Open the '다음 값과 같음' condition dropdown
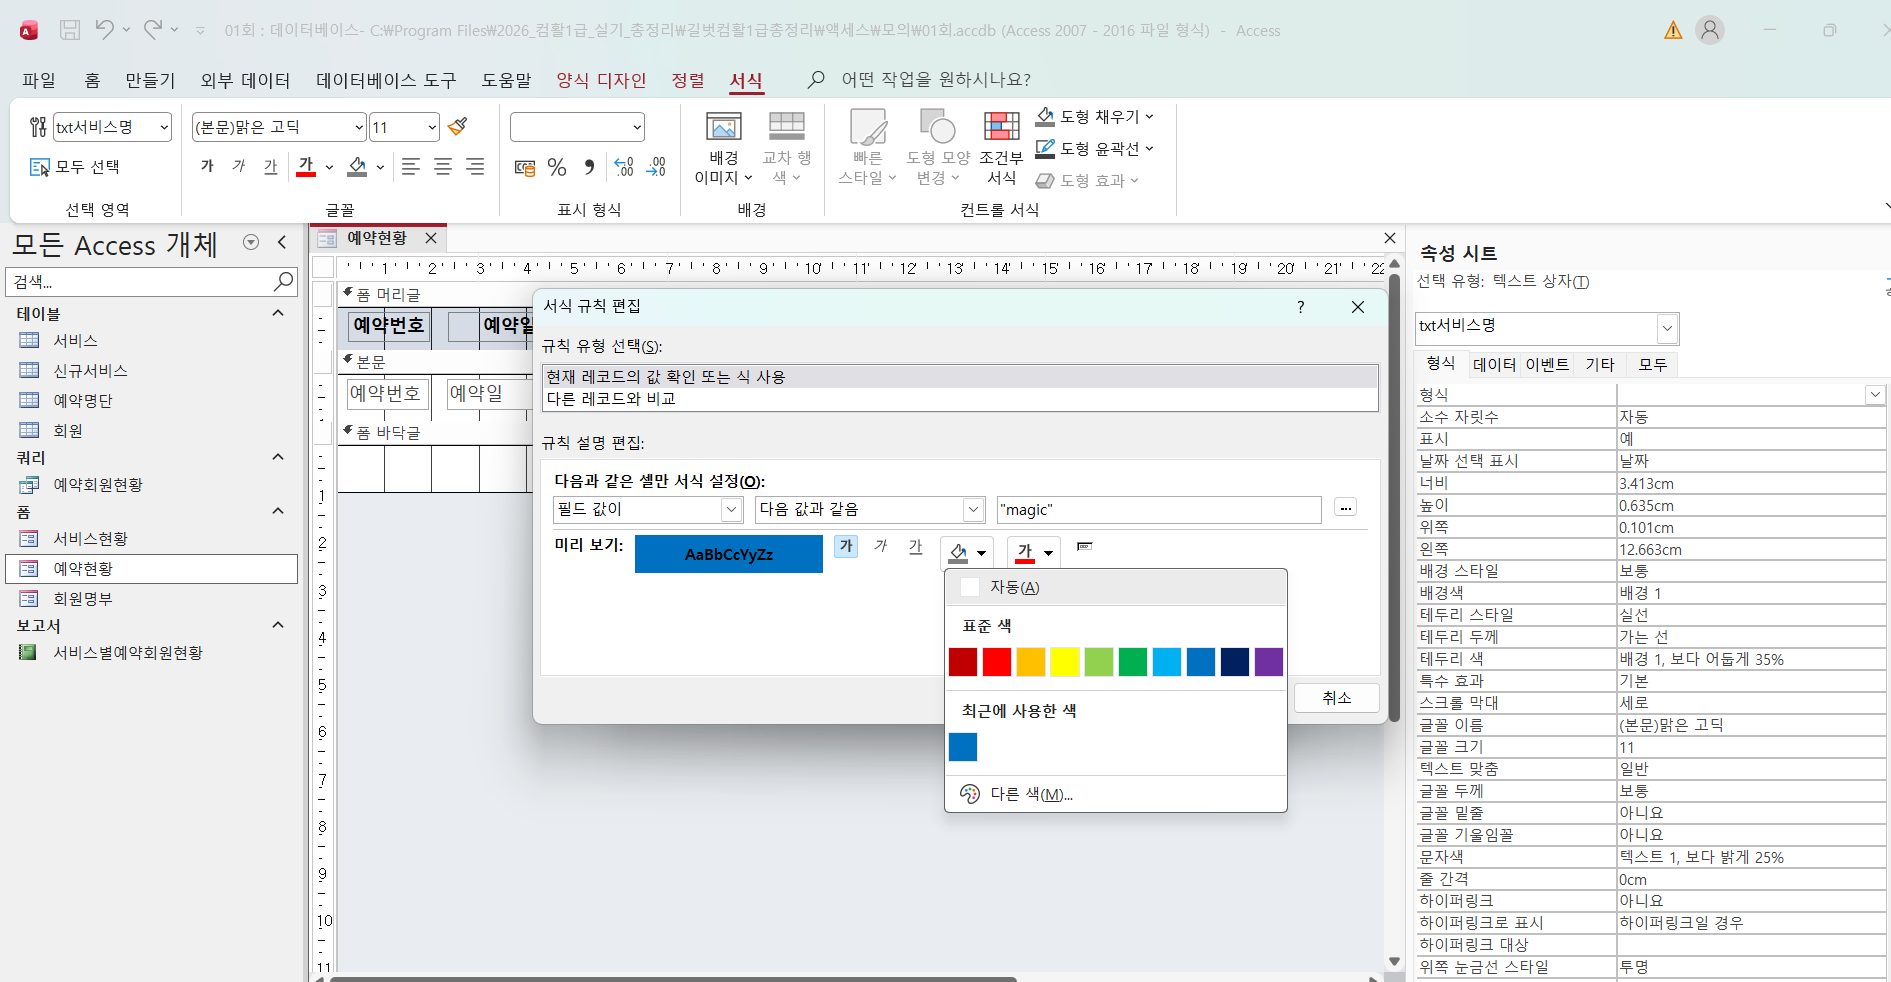 coord(973,510)
